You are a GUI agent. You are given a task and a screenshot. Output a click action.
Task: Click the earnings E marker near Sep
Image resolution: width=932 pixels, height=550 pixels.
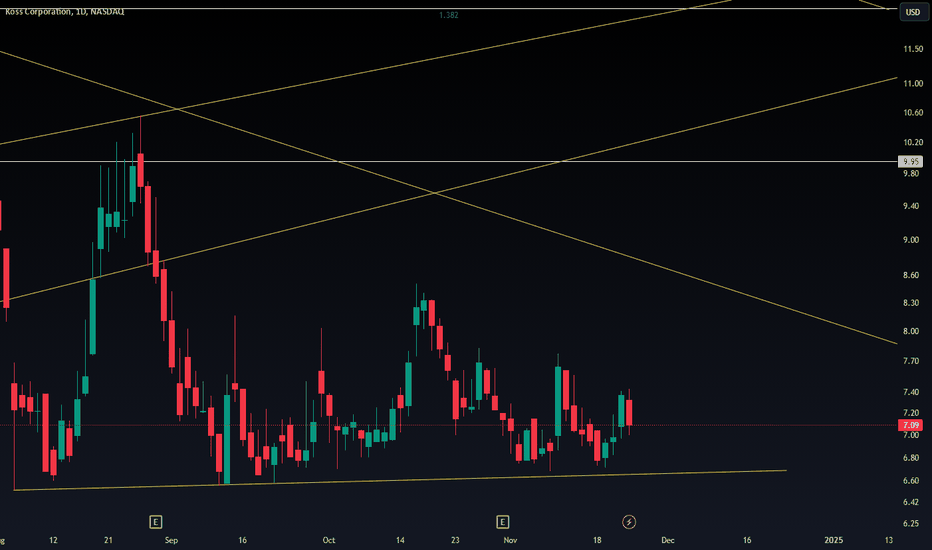(155, 522)
